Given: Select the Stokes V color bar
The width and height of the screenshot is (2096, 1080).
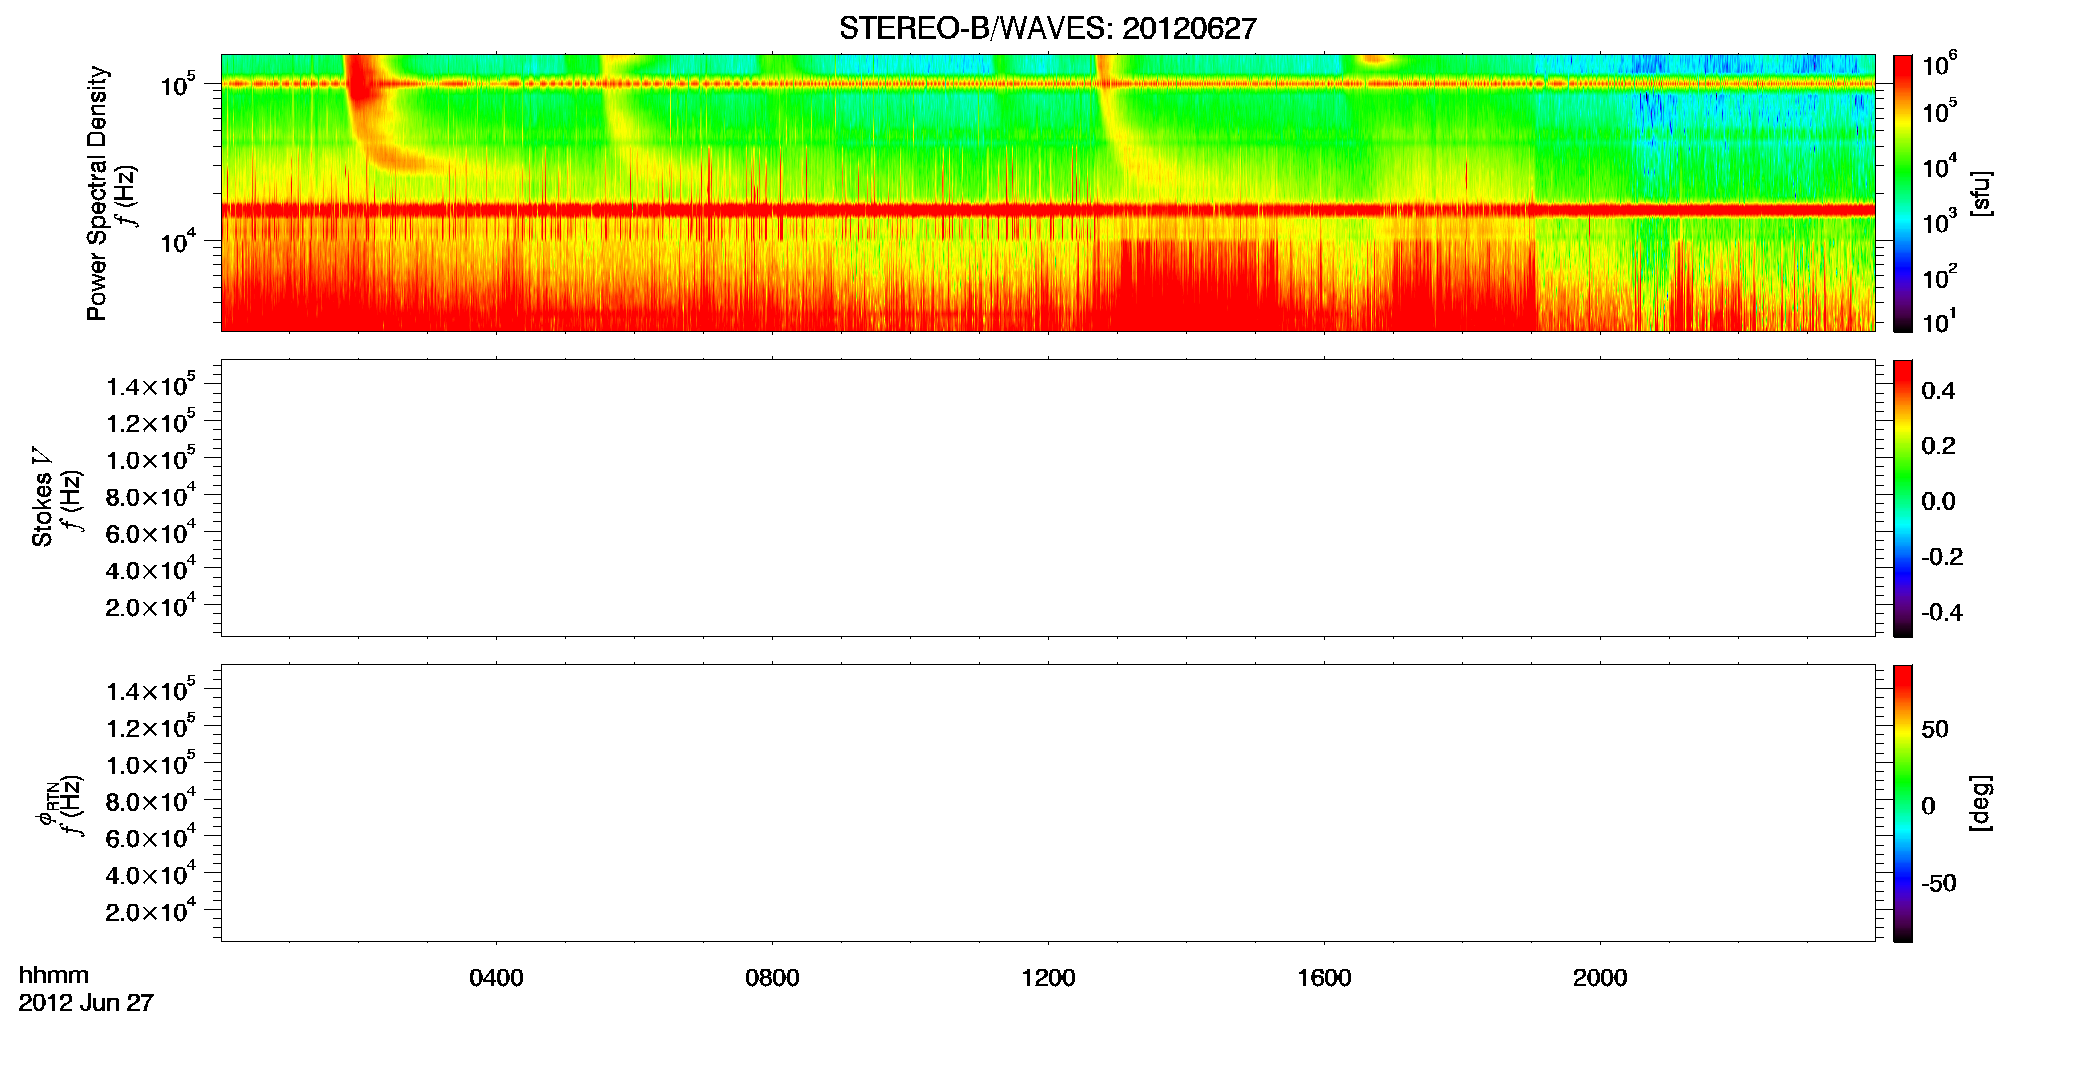Looking at the screenshot, I should (x=1903, y=498).
